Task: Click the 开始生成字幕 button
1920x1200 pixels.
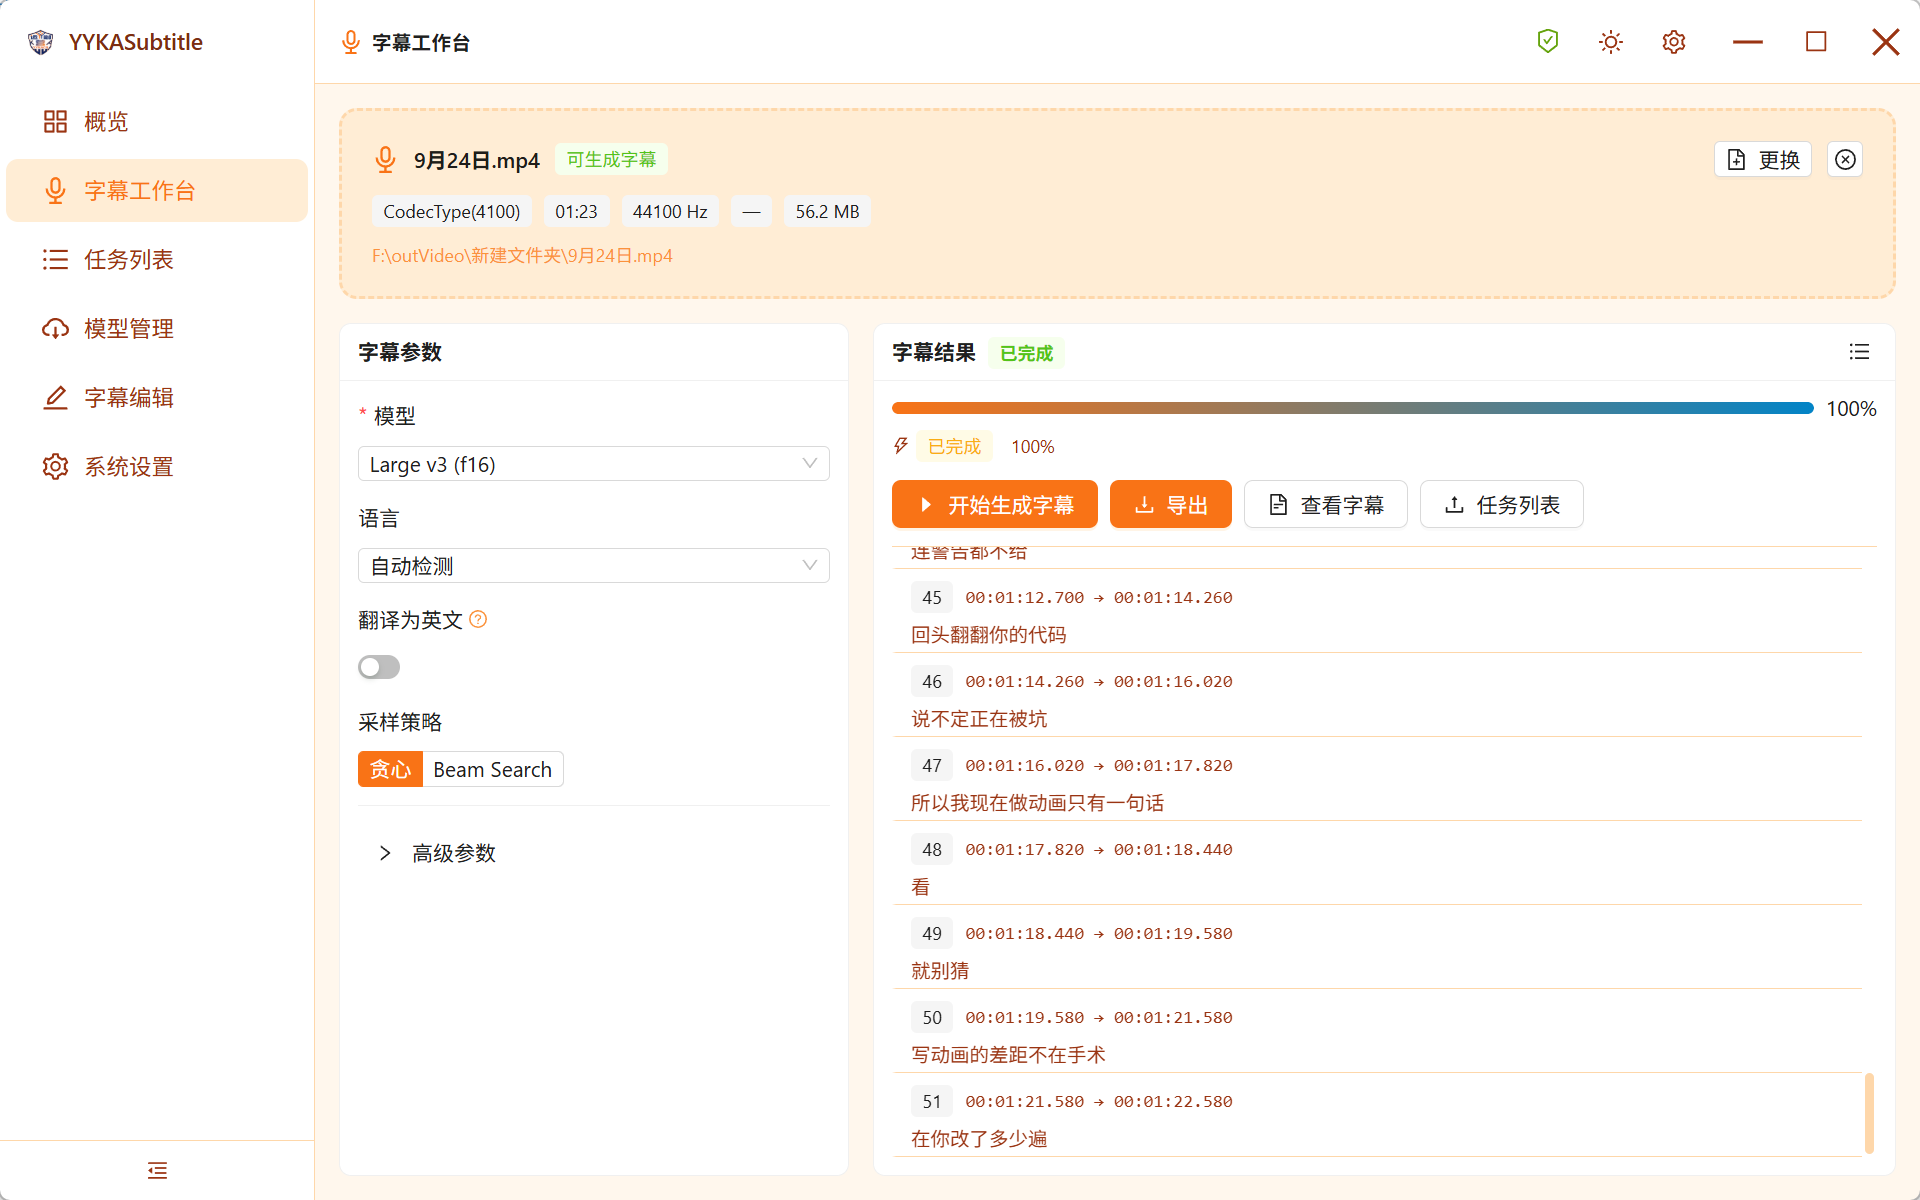Action: (995, 504)
